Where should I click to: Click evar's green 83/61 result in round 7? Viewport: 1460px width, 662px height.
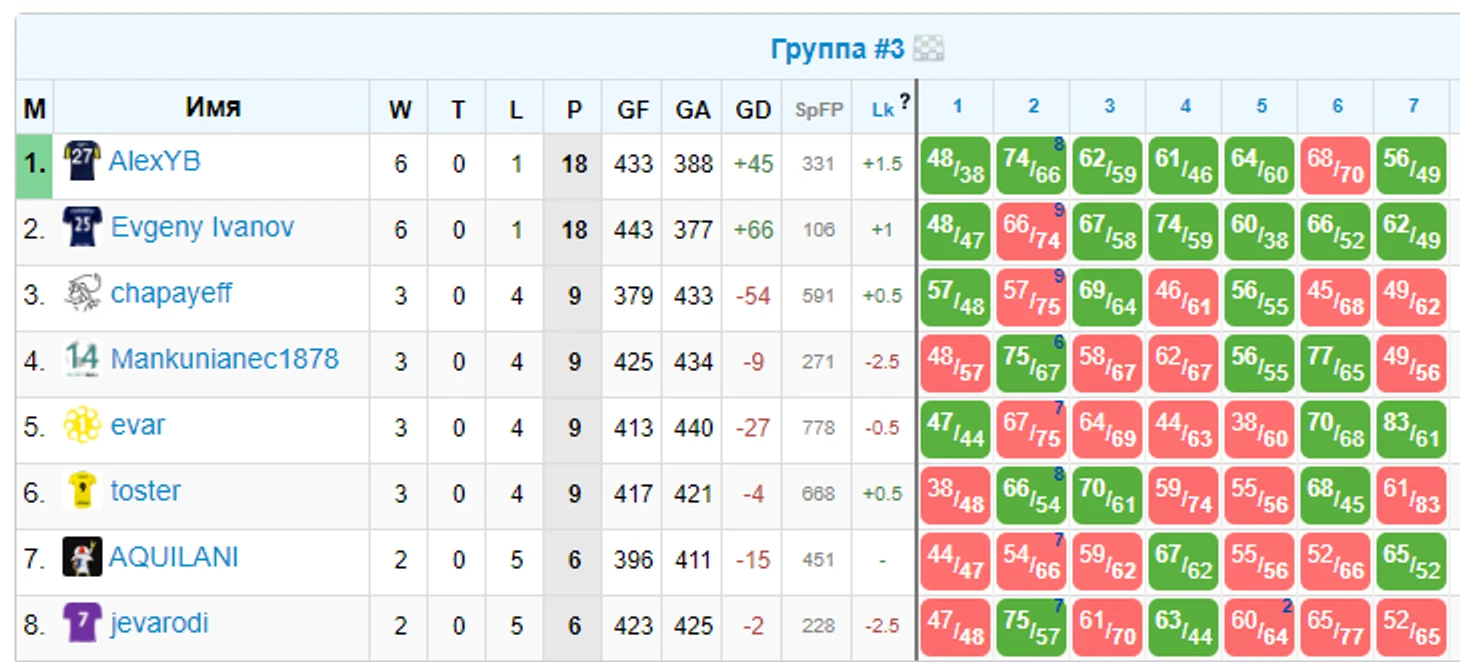click(1411, 430)
